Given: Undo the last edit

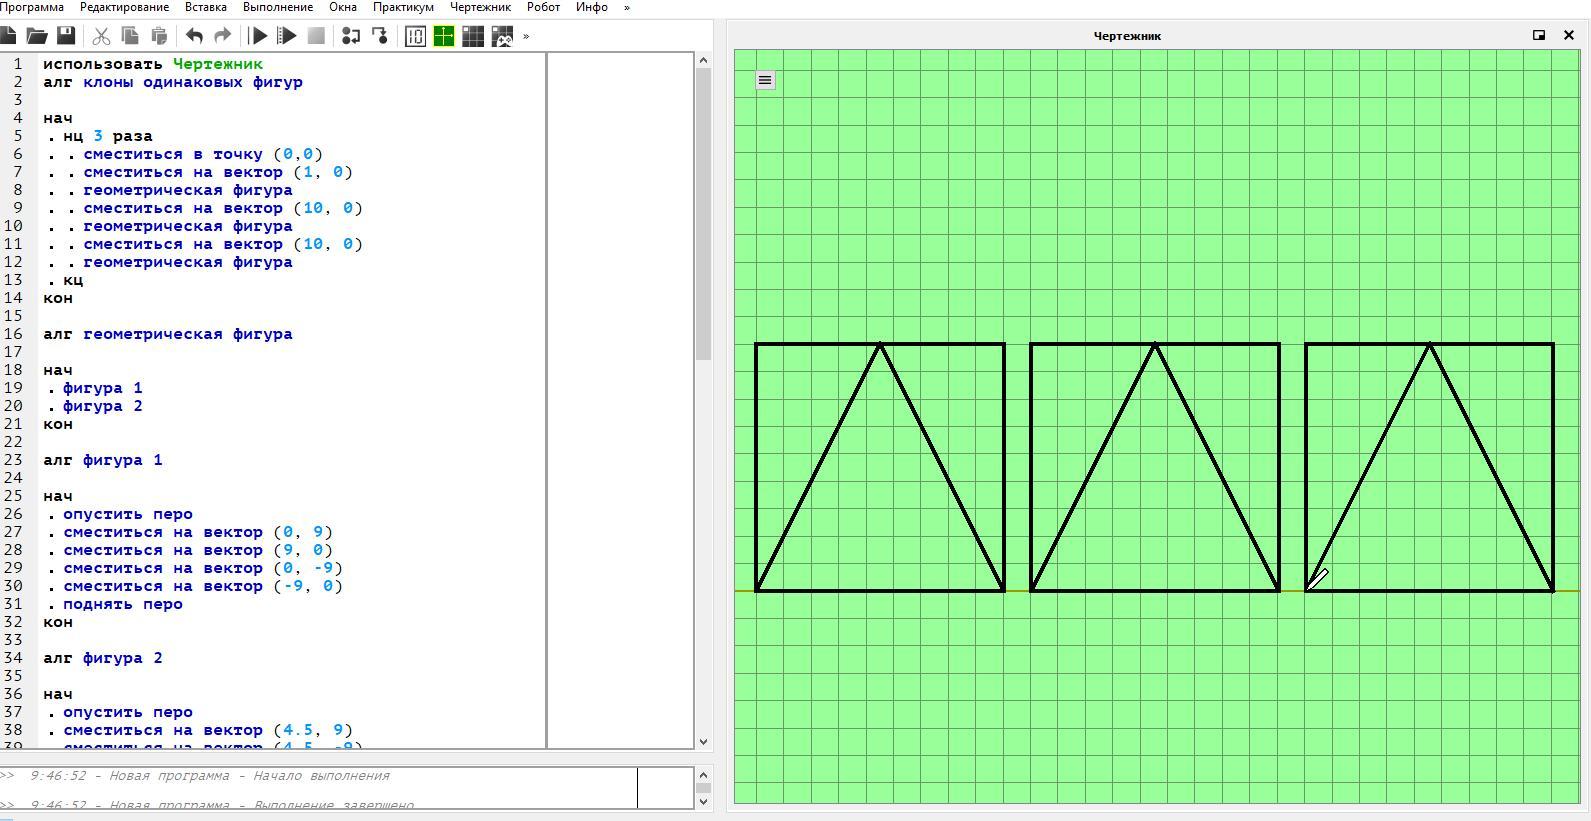Looking at the screenshot, I should tap(194, 36).
